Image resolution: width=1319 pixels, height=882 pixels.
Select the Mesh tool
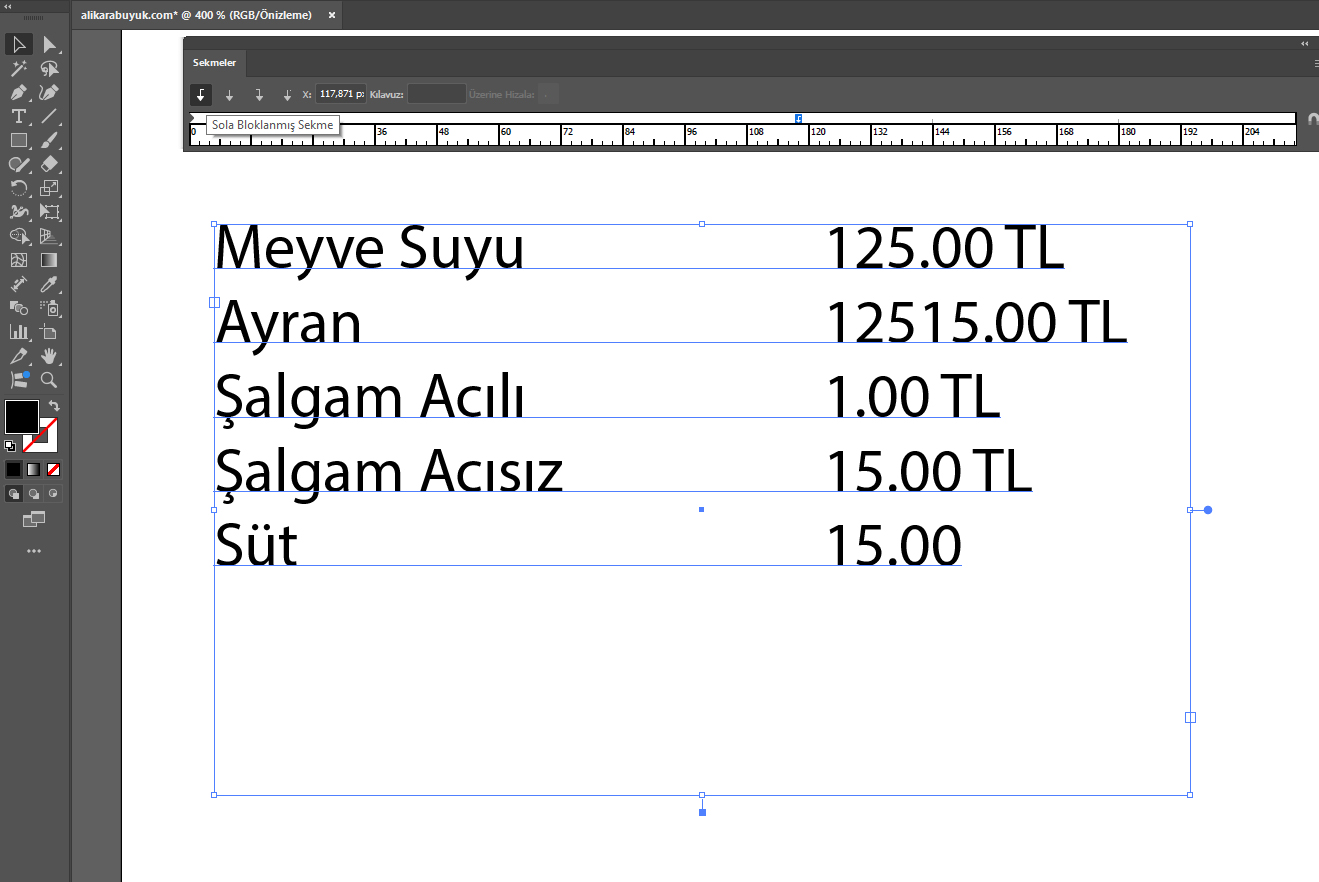[x=19, y=260]
